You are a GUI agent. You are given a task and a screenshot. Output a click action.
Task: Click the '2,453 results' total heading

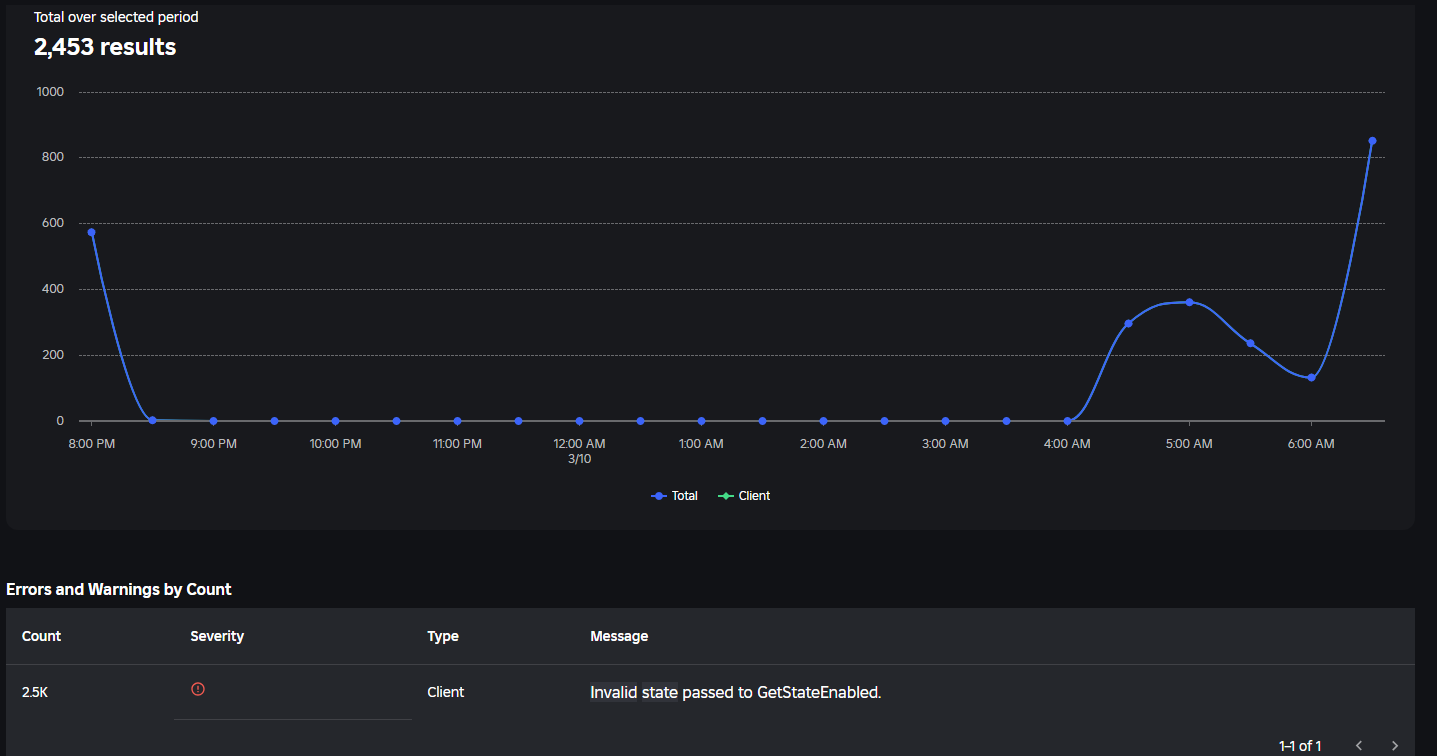point(105,47)
